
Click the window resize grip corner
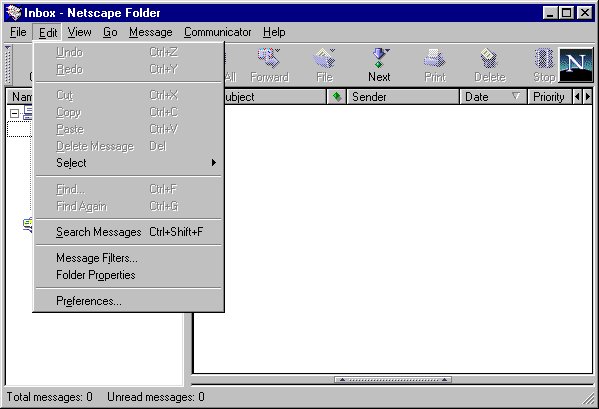[x=589, y=399]
